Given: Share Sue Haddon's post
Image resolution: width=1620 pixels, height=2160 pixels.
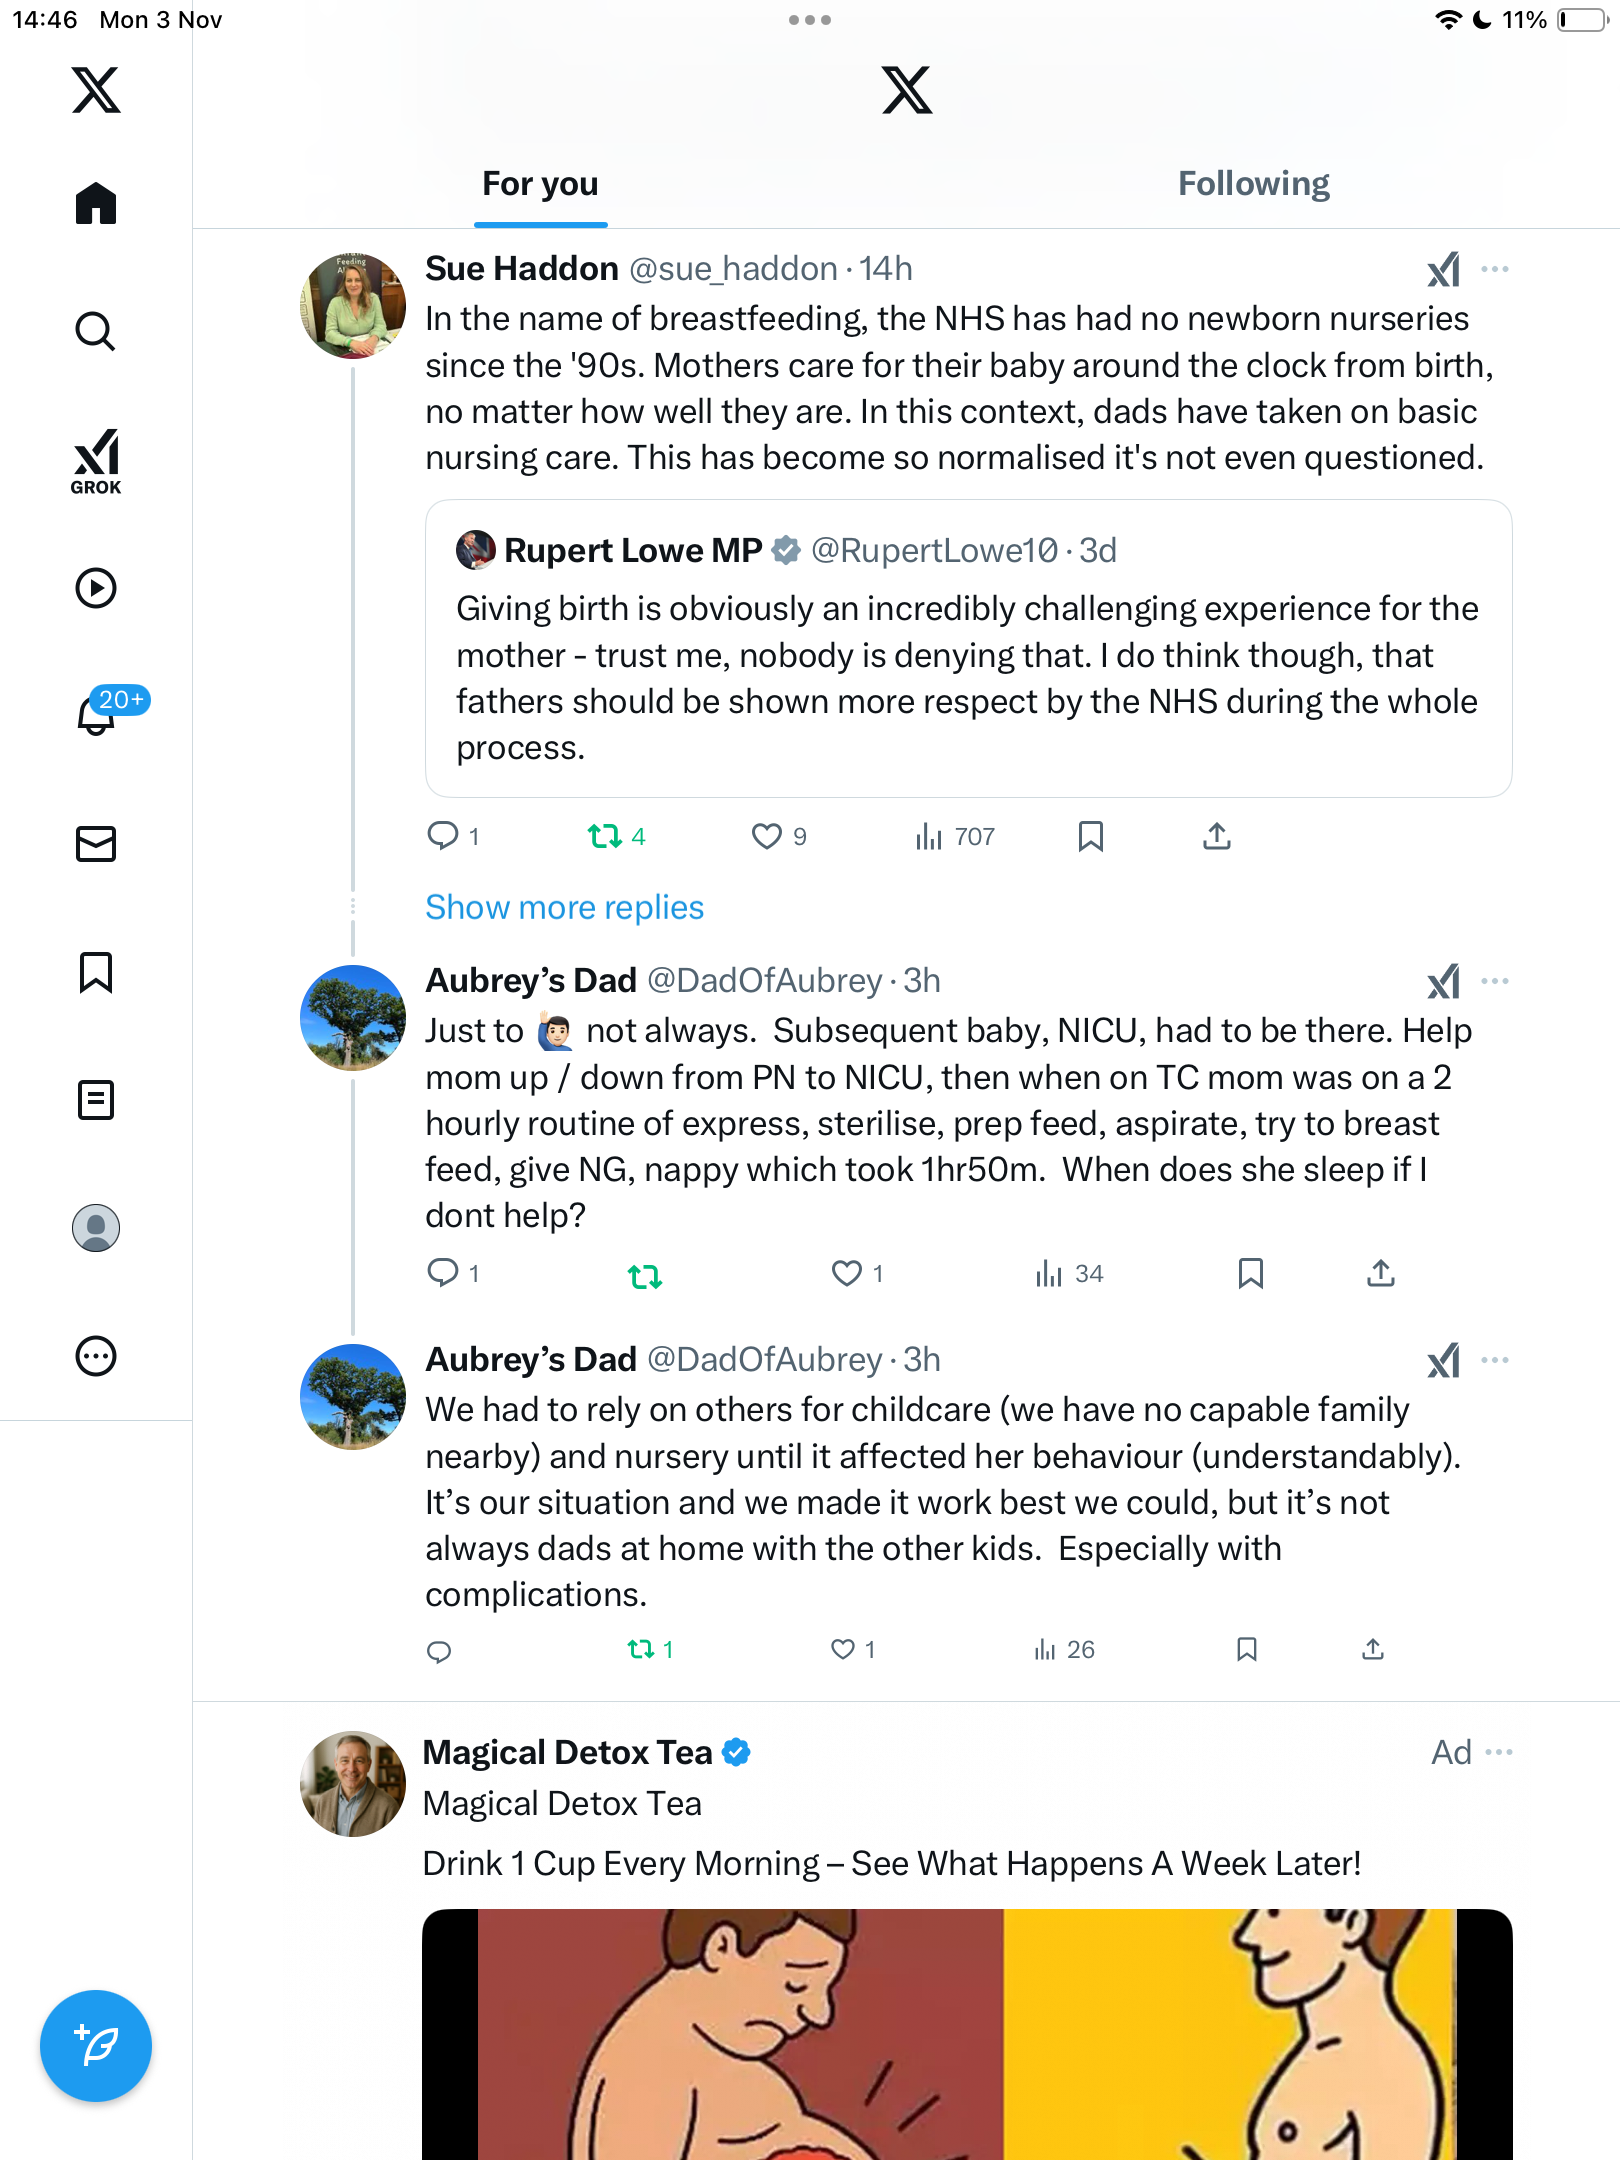Looking at the screenshot, I should pyautogui.click(x=1216, y=836).
